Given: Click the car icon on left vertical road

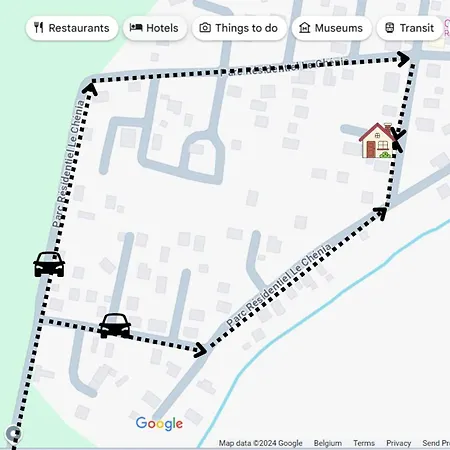Looking at the screenshot, I should tap(49, 264).
